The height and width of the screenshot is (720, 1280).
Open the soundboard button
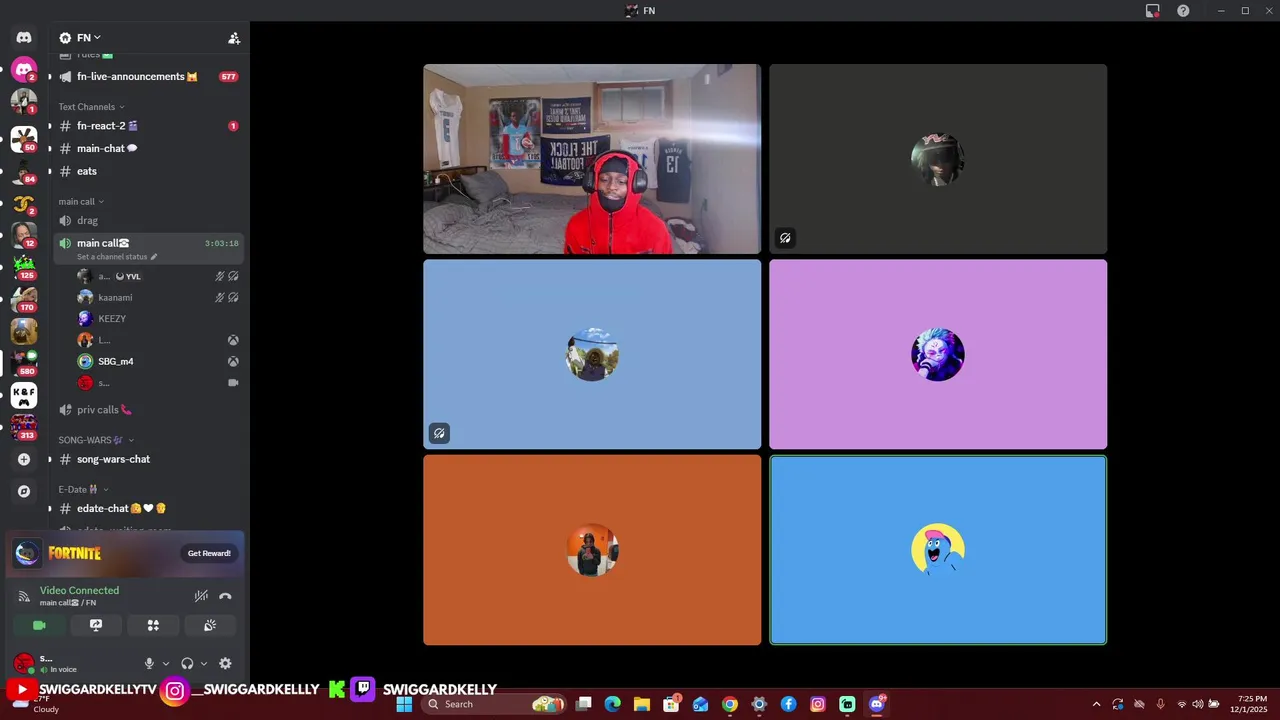(210, 625)
